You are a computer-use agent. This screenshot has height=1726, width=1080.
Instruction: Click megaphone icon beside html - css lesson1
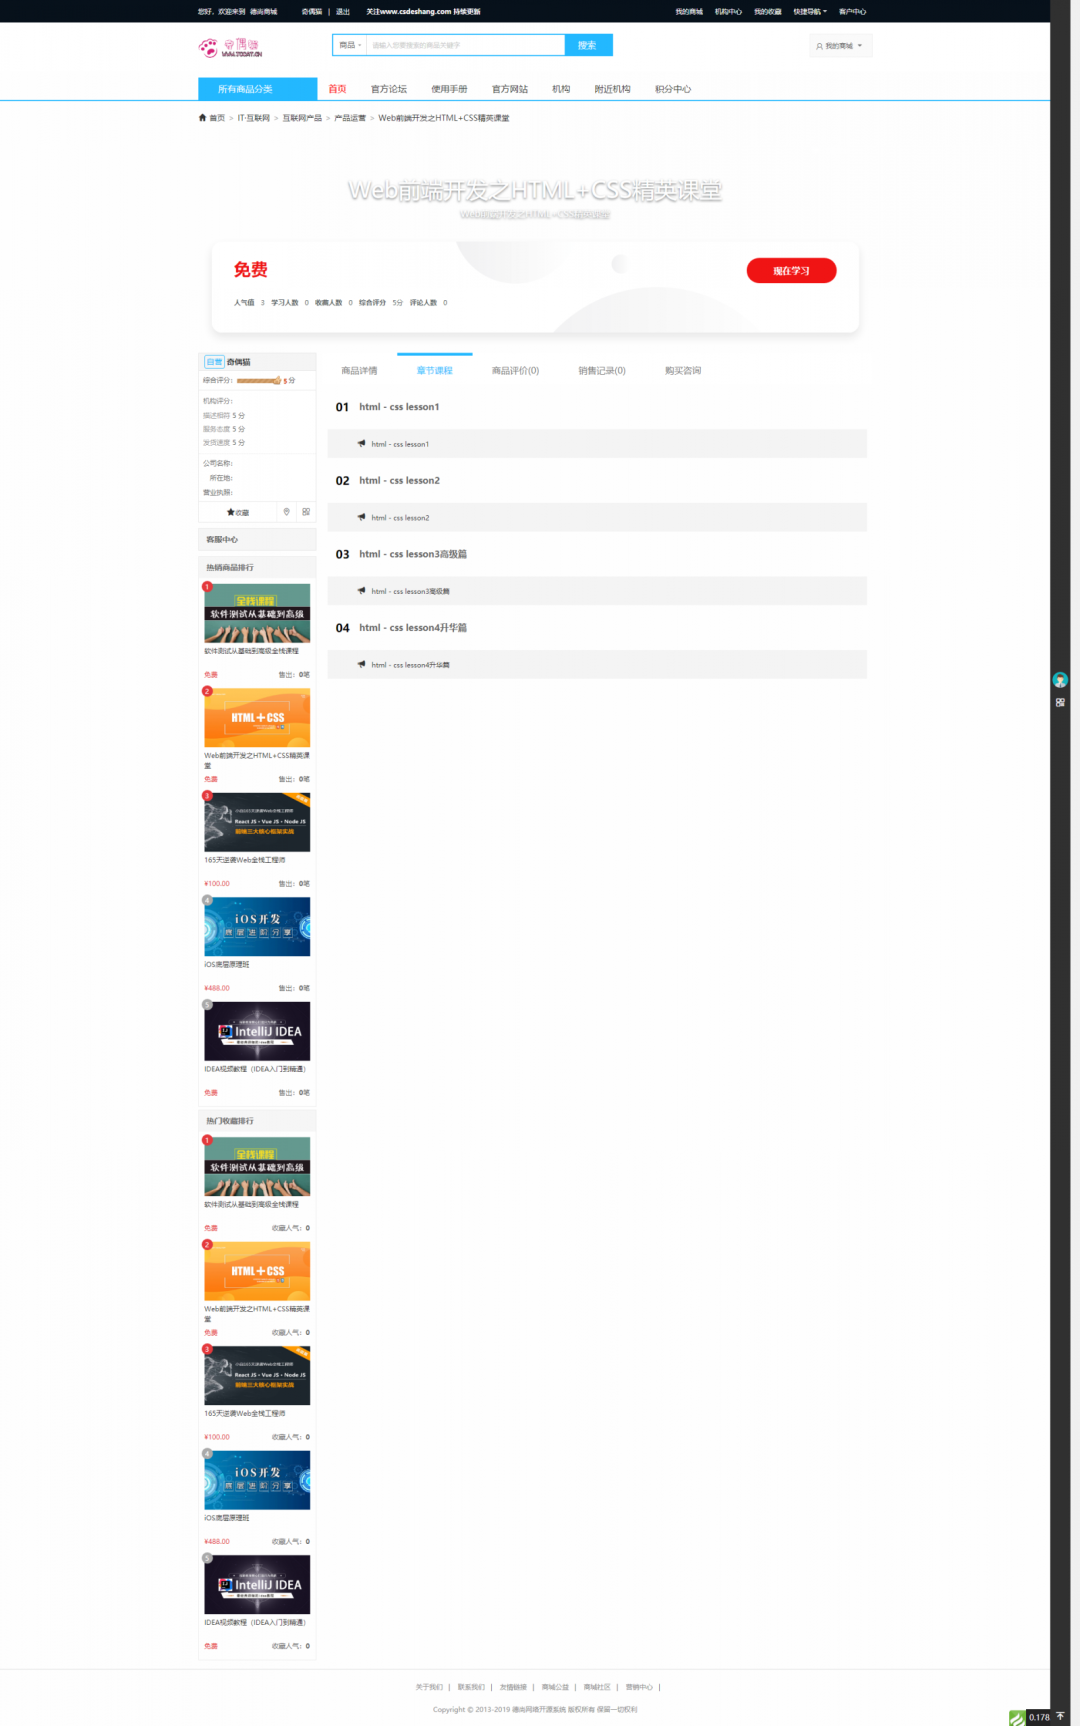[x=361, y=443]
